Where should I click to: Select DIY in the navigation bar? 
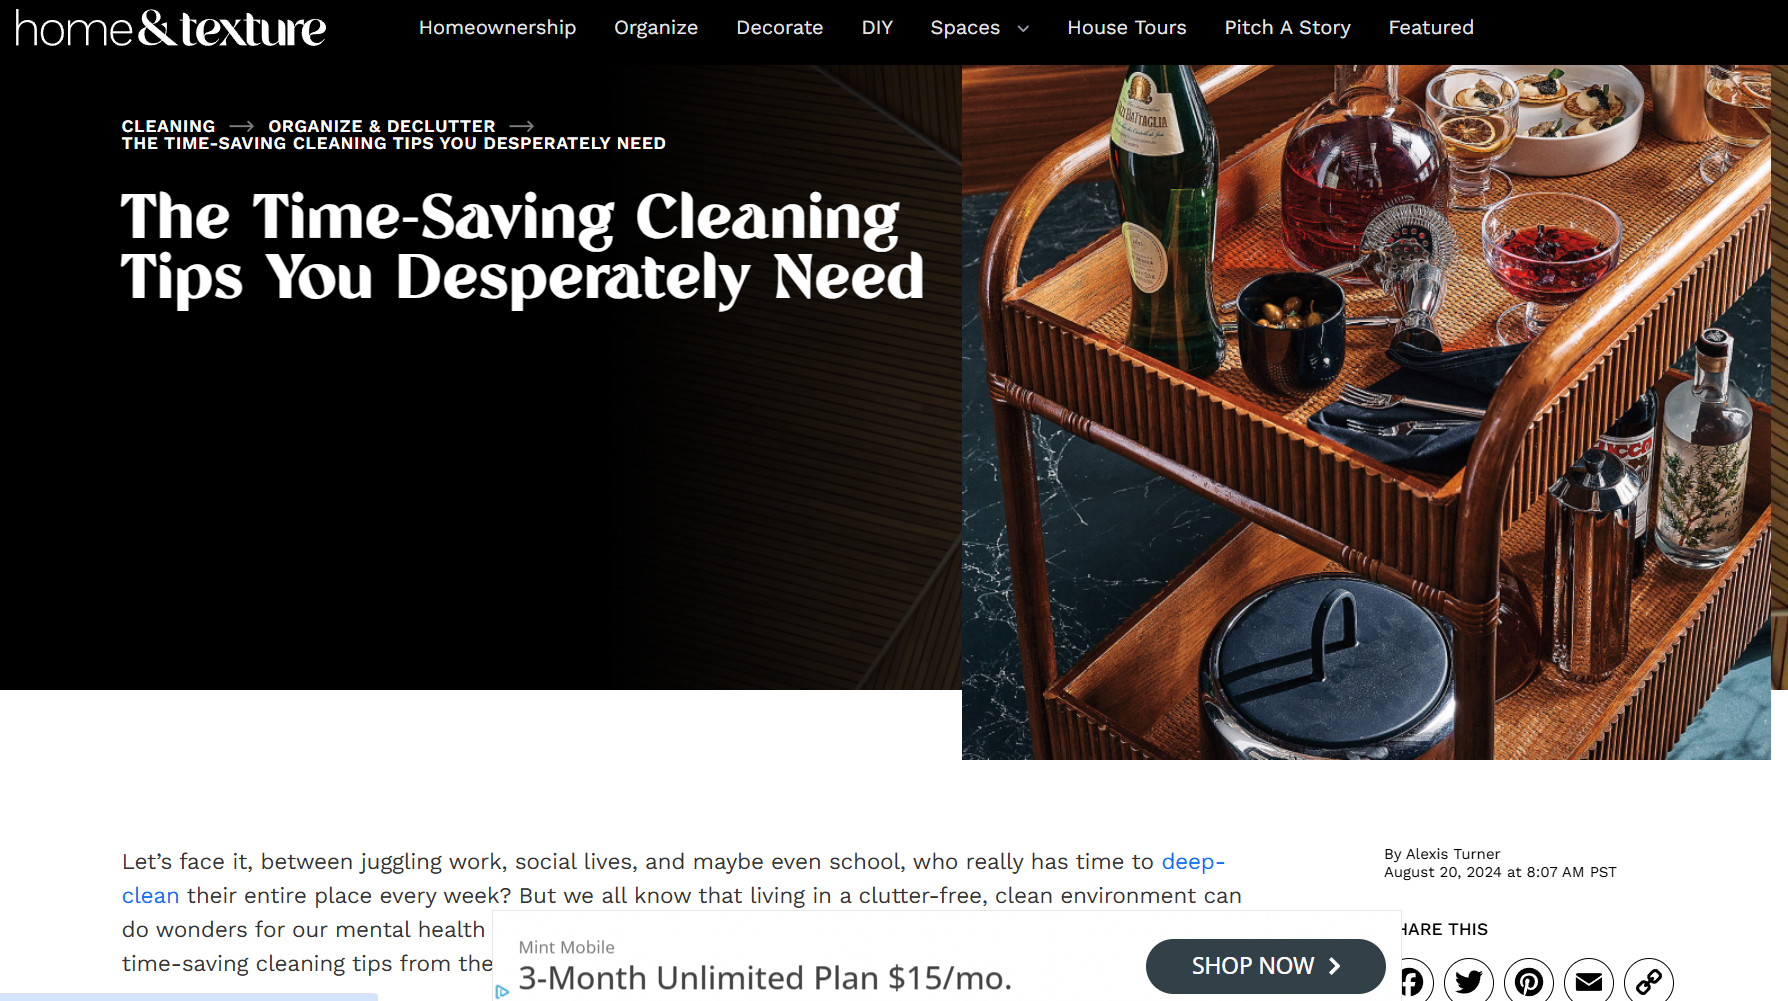pyautogui.click(x=877, y=28)
